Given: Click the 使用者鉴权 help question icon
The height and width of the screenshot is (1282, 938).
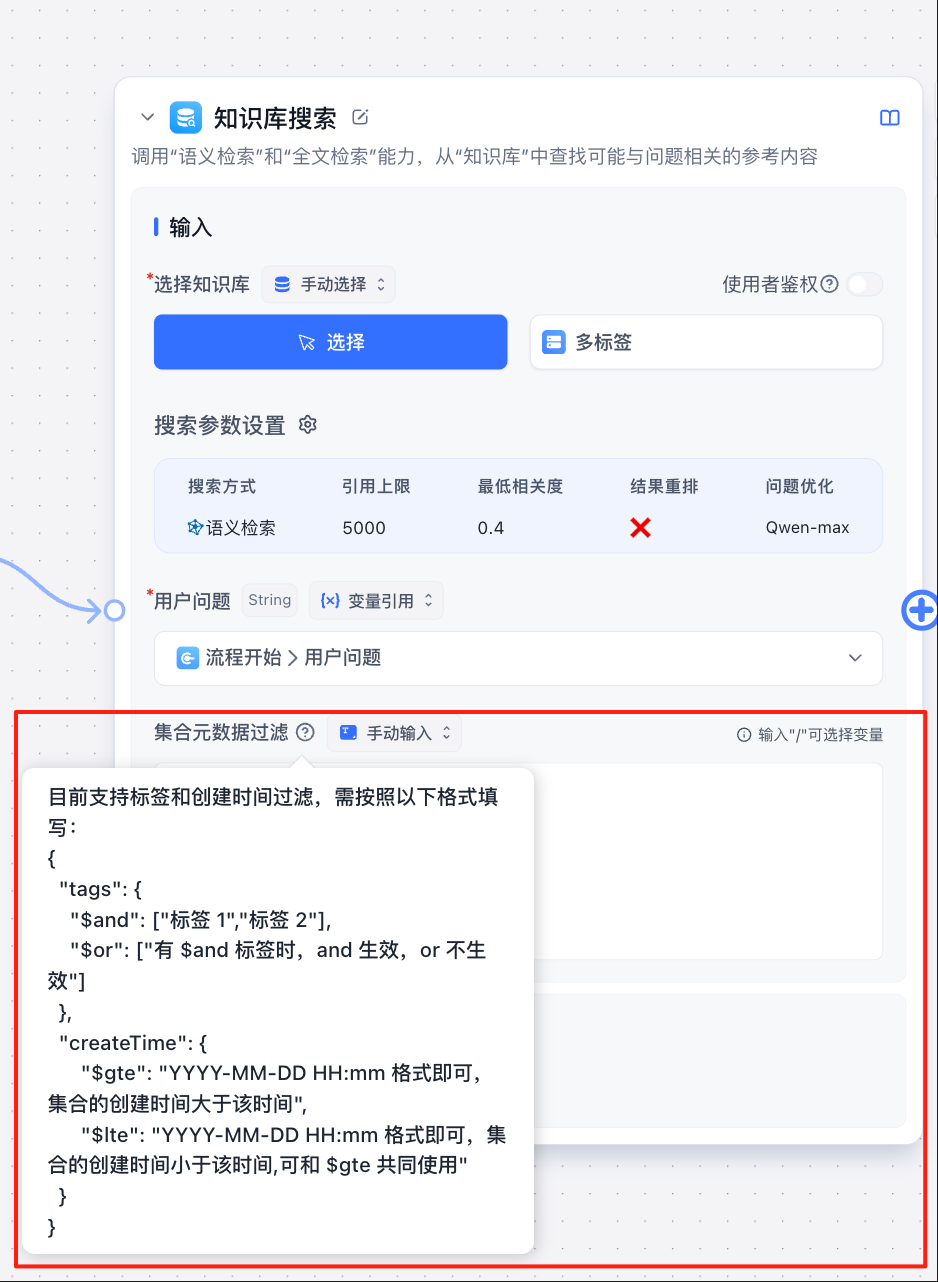Looking at the screenshot, I should 829,284.
